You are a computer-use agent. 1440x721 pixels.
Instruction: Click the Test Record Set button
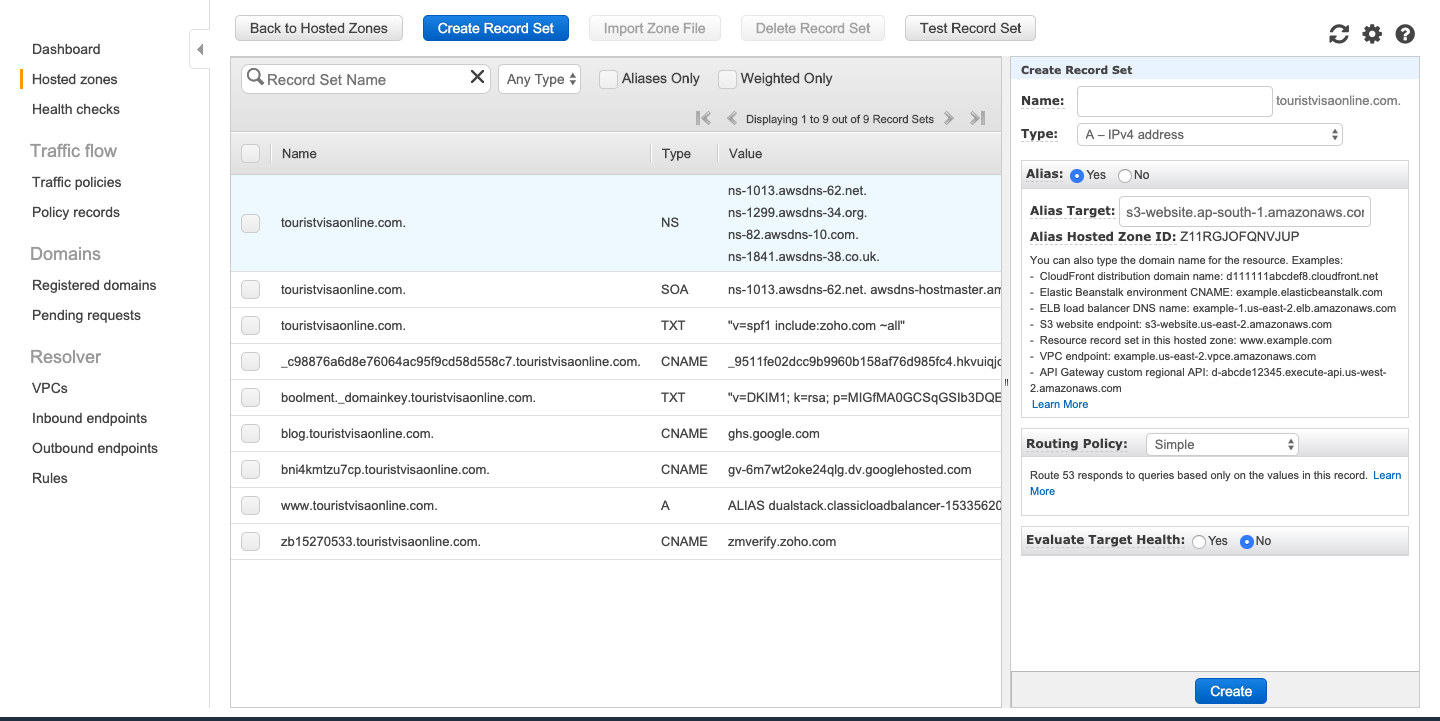(x=970, y=28)
